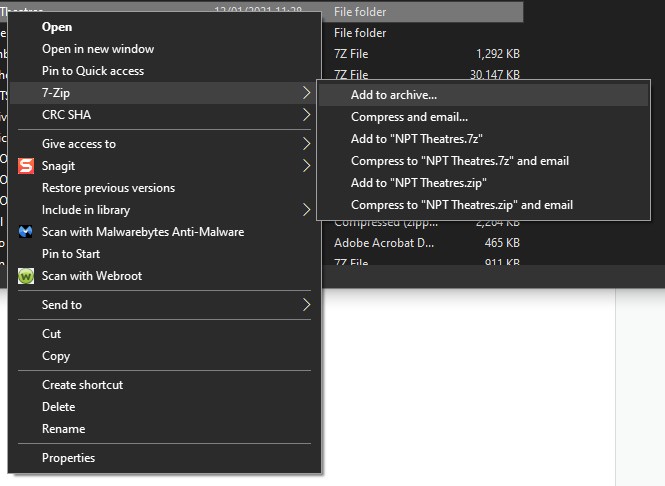
Task: Choose Scan with Malwarebytes Anti-Malware
Action: tap(165, 232)
